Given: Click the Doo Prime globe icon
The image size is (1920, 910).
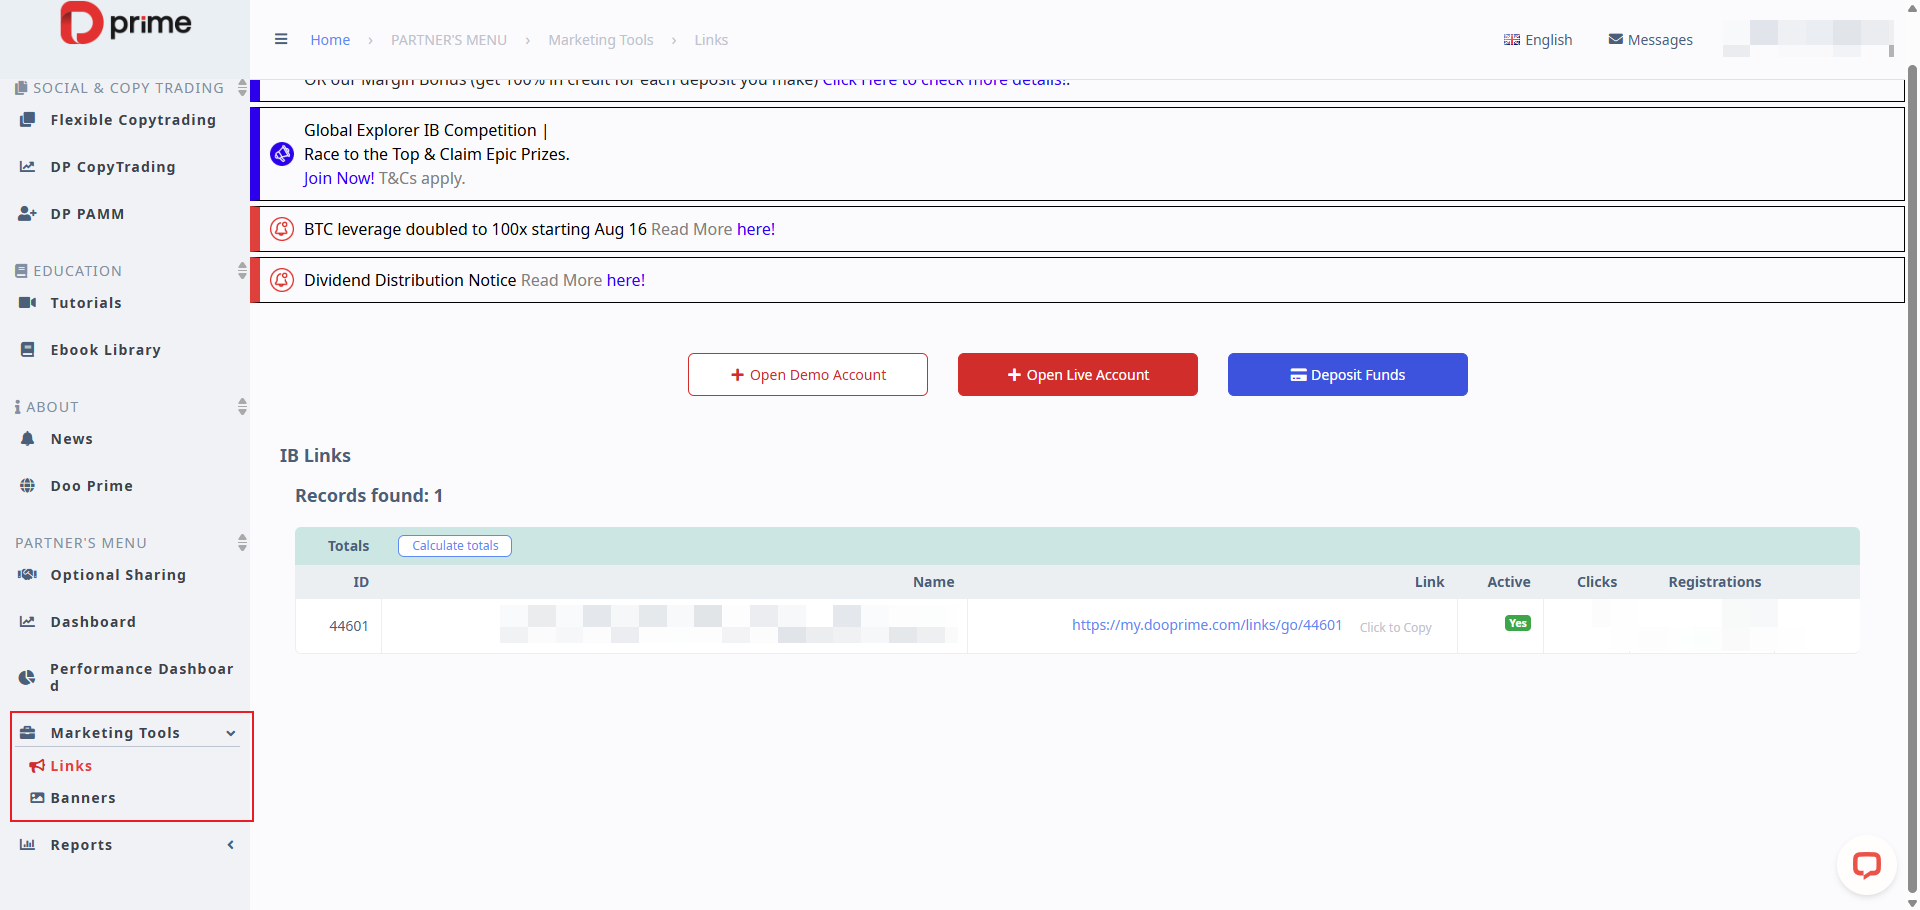Looking at the screenshot, I should 28,486.
